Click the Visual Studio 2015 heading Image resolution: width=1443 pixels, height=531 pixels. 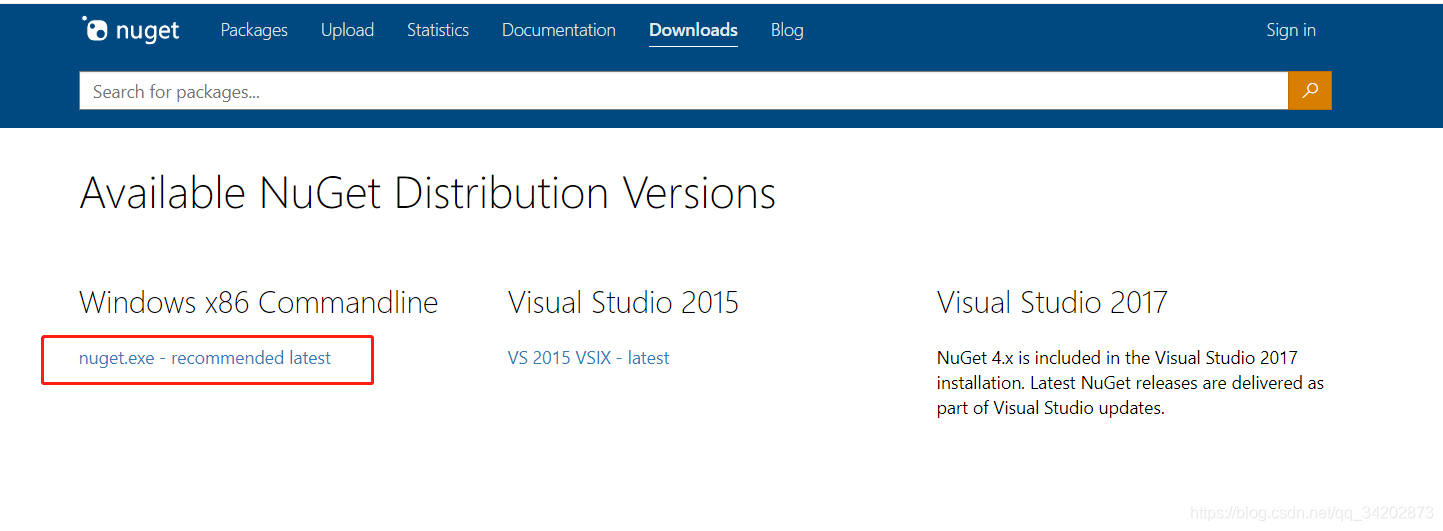[x=623, y=302]
